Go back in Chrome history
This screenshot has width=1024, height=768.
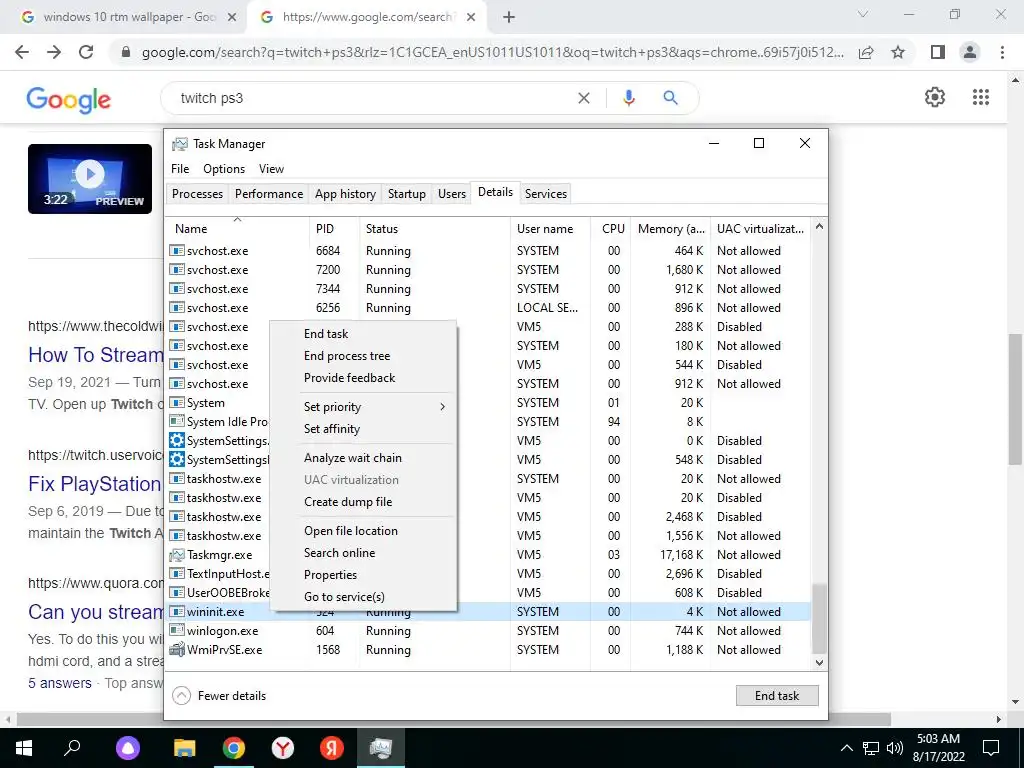(x=22, y=52)
